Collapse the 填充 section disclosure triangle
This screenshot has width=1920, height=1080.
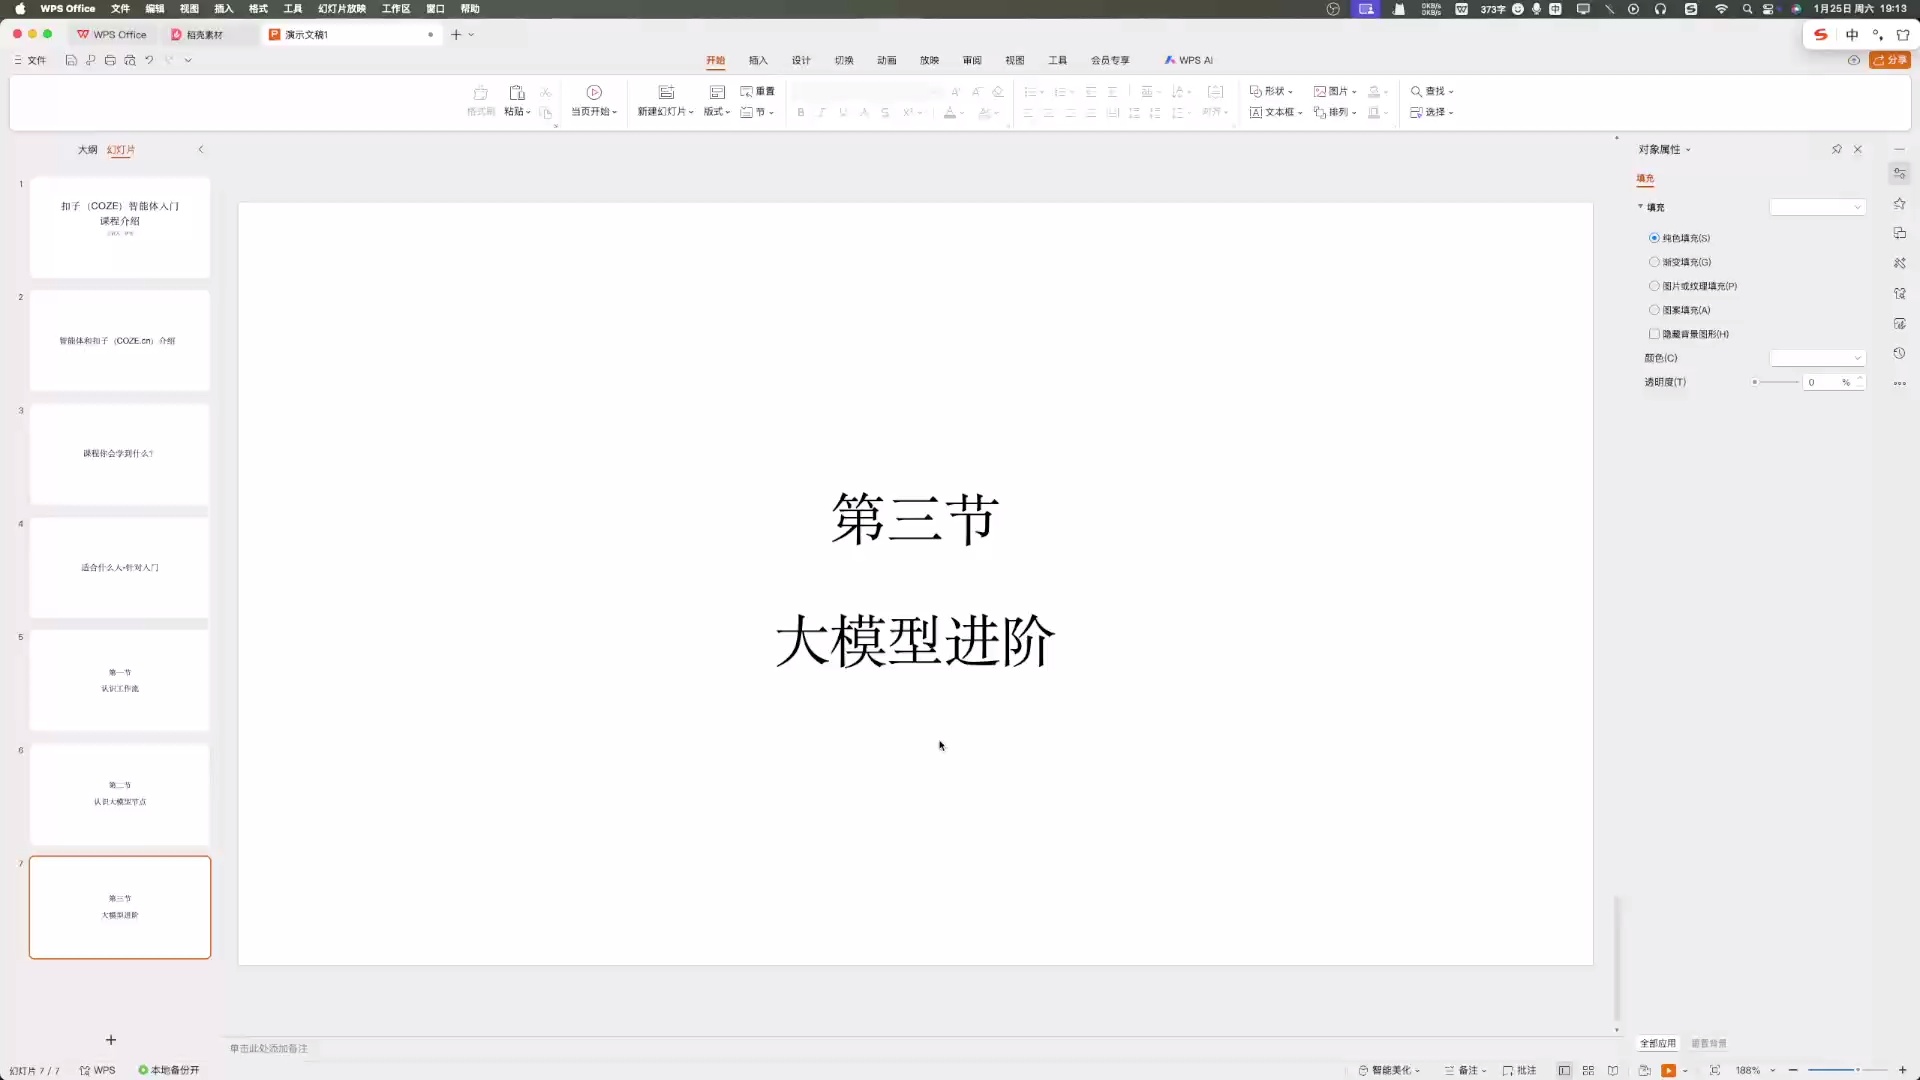pyautogui.click(x=1638, y=207)
